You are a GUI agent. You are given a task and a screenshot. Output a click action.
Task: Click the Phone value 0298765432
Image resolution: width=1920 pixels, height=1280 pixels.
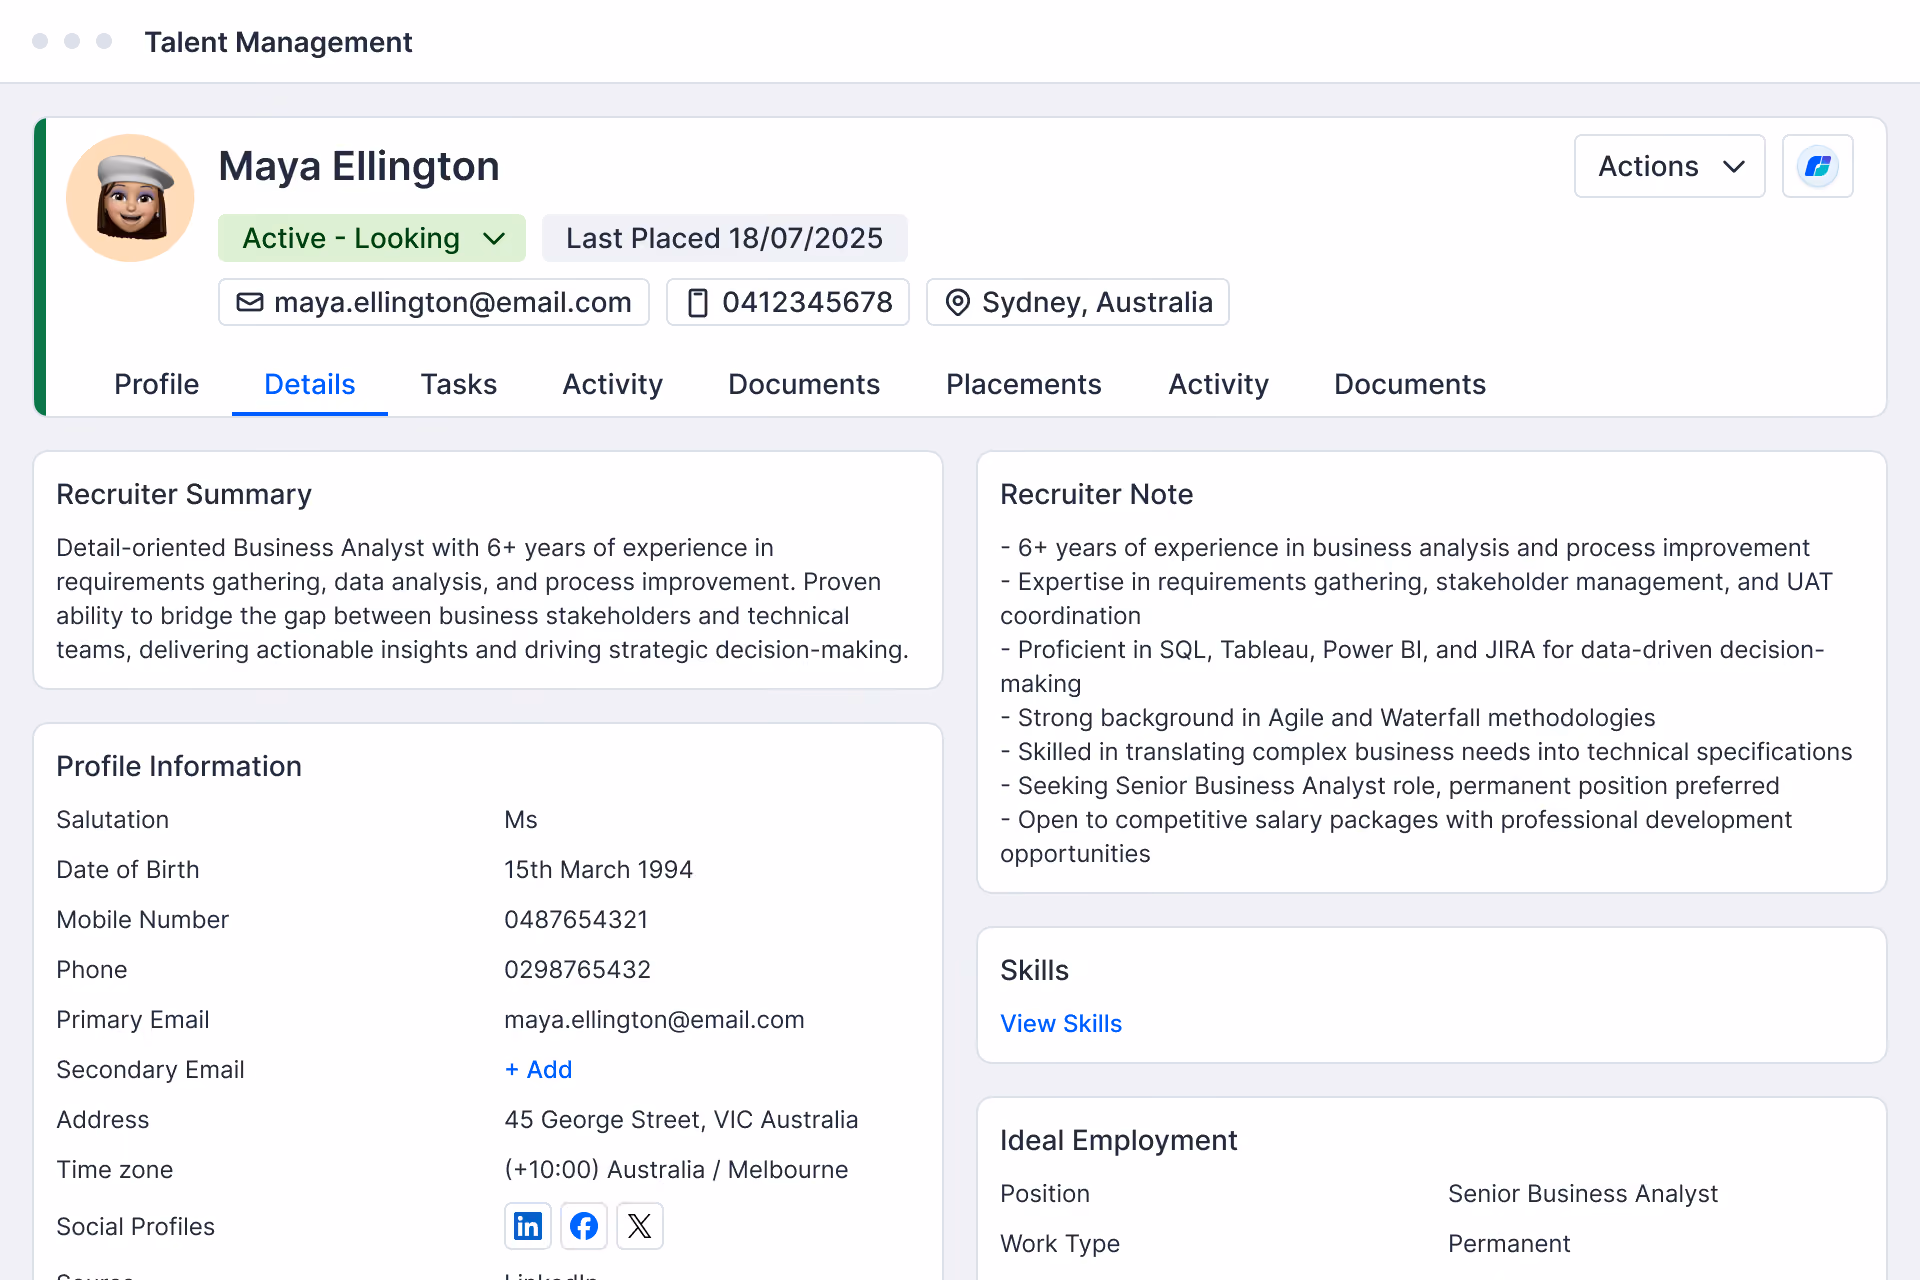tap(577, 970)
